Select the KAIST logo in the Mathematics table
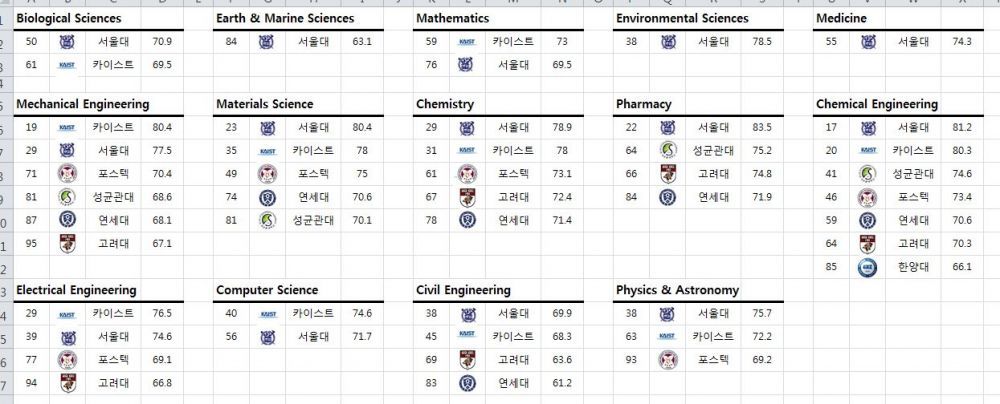Image resolution: width=1000 pixels, height=404 pixels. (x=467, y=42)
